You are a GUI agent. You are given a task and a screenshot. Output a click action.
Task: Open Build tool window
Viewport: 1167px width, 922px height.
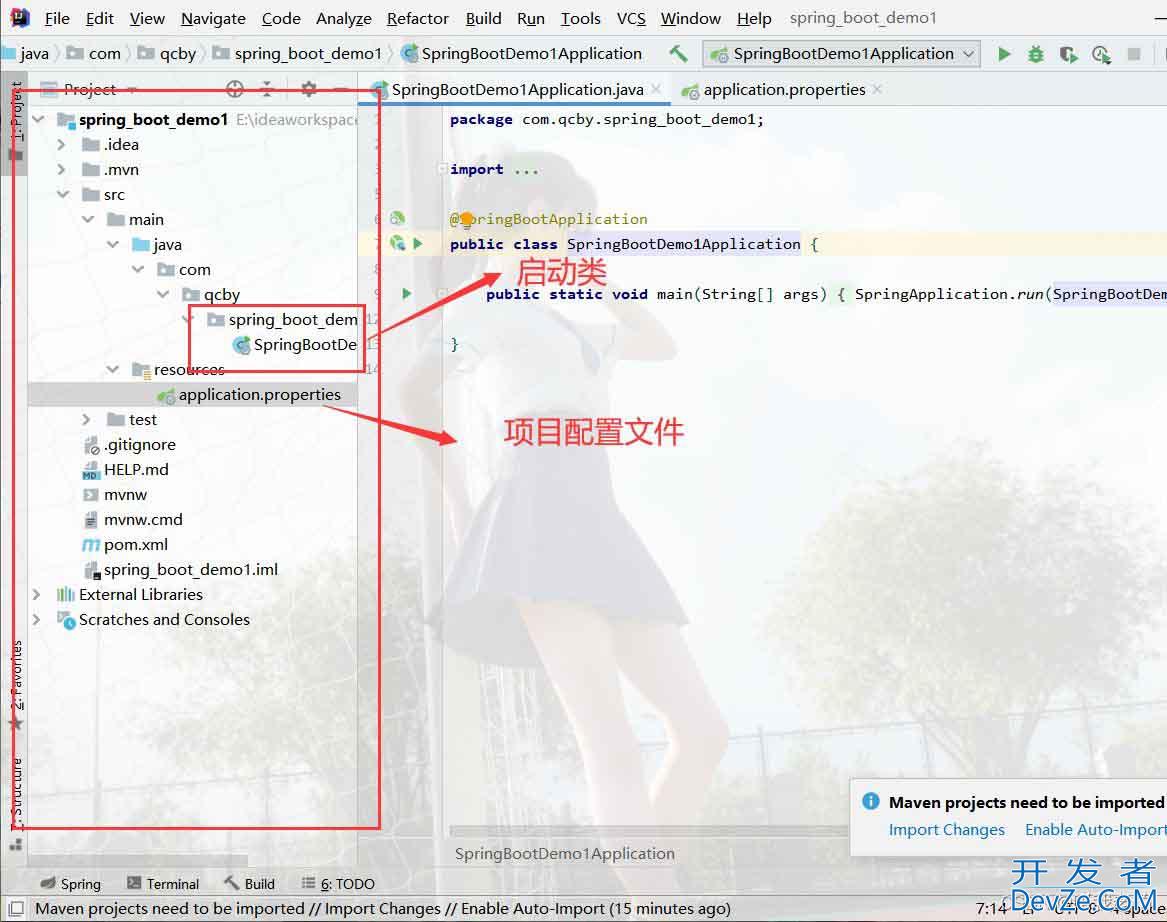[x=249, y=883]
